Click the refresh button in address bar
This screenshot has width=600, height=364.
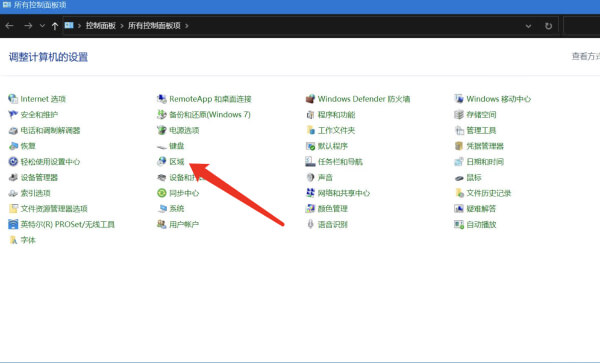pos(548,26)
